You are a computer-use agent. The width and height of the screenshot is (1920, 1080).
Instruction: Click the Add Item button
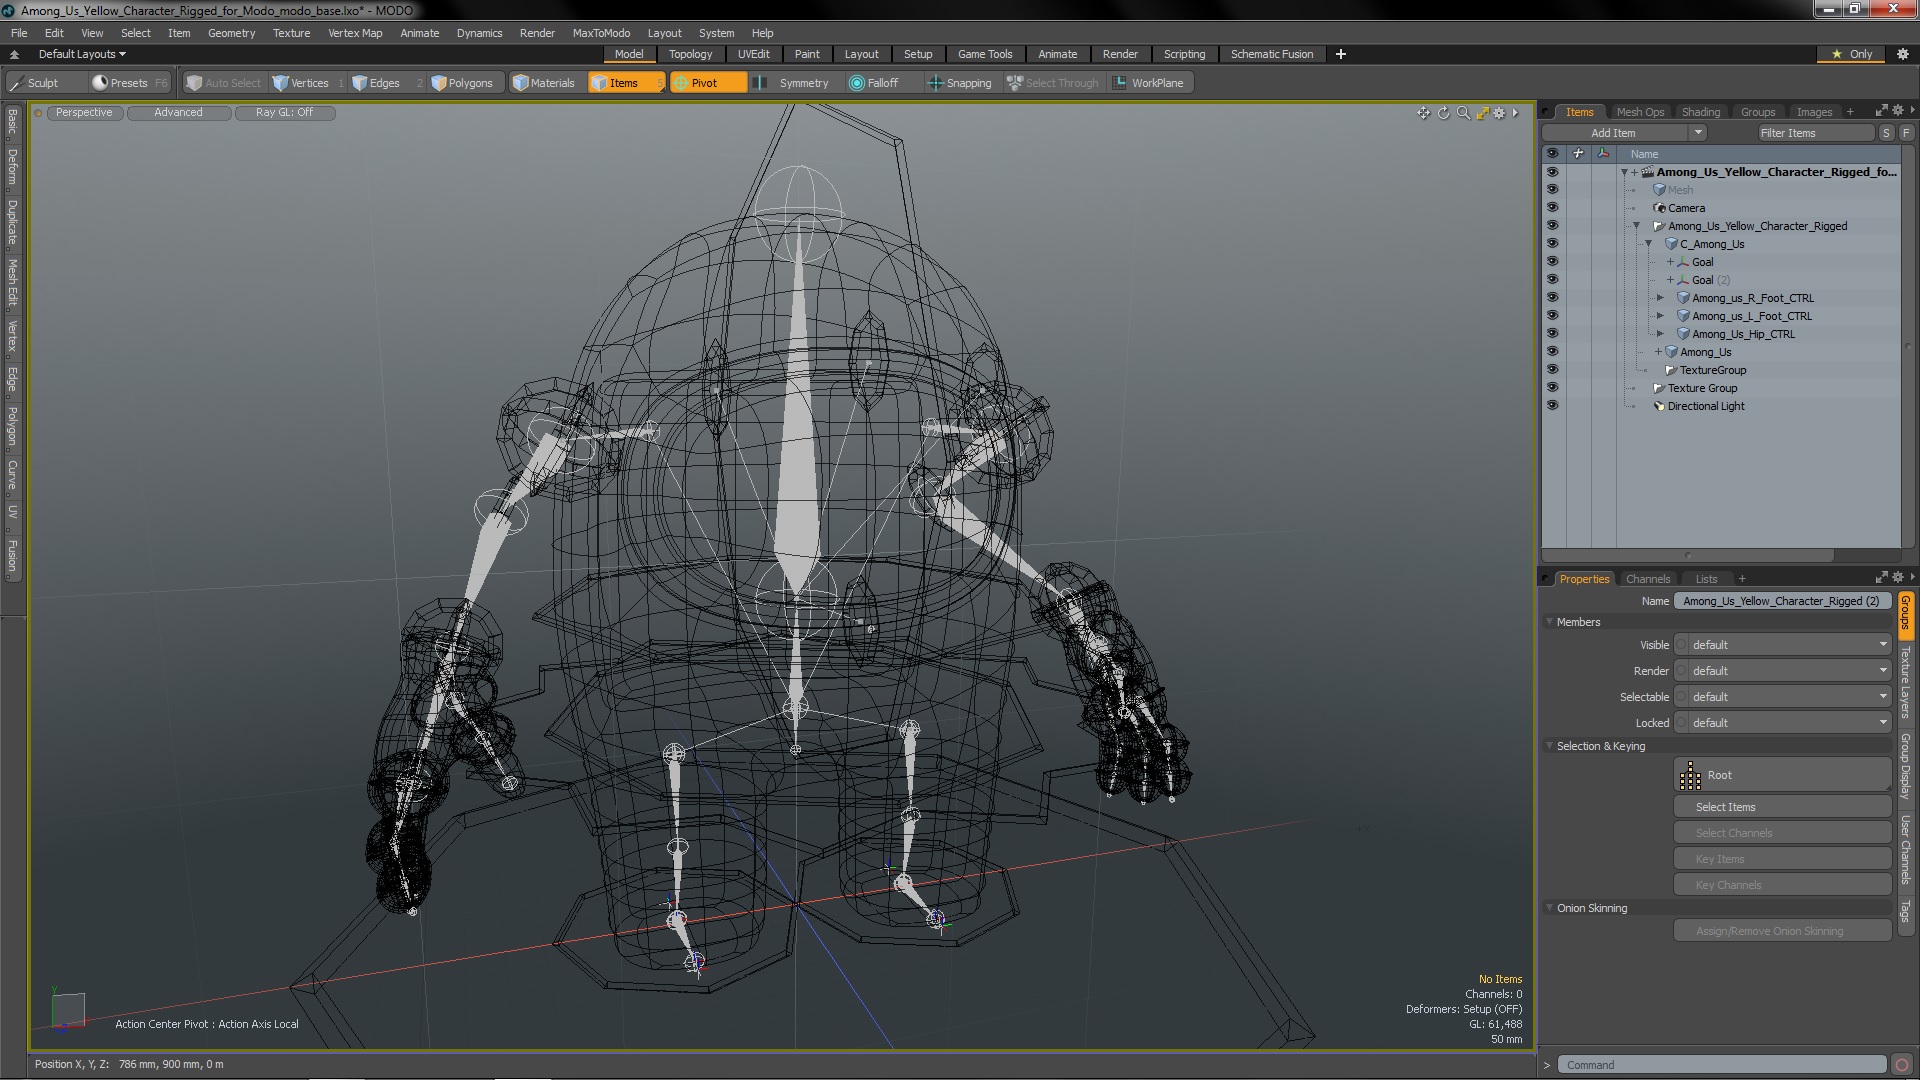pyautogui.click(x=1614, y=133)
